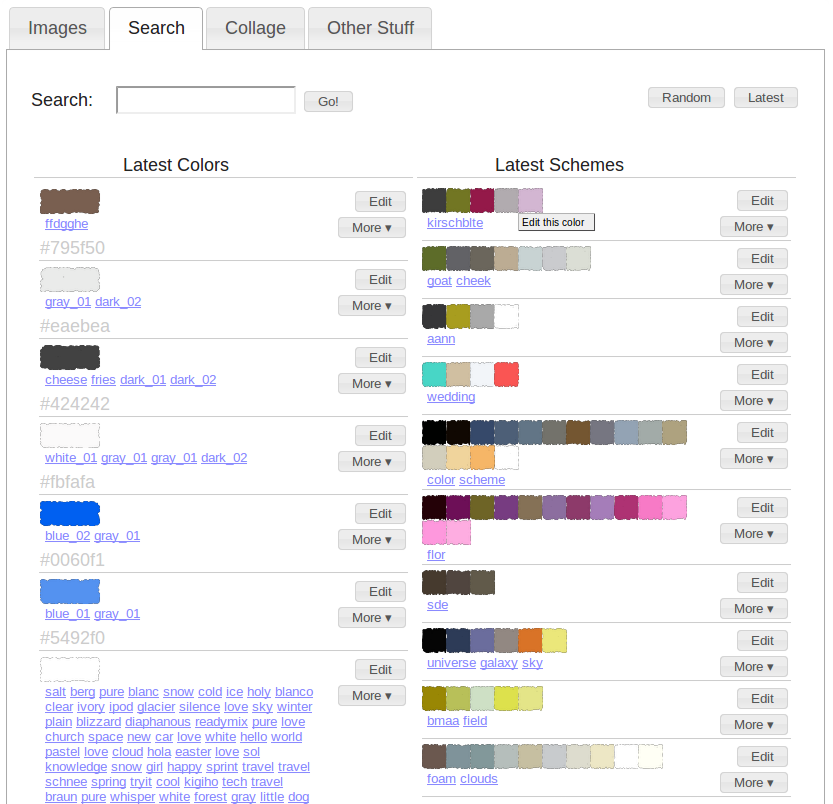Open the Collage tab
Viewport: 833px width, 804px height.
(255, 28)
